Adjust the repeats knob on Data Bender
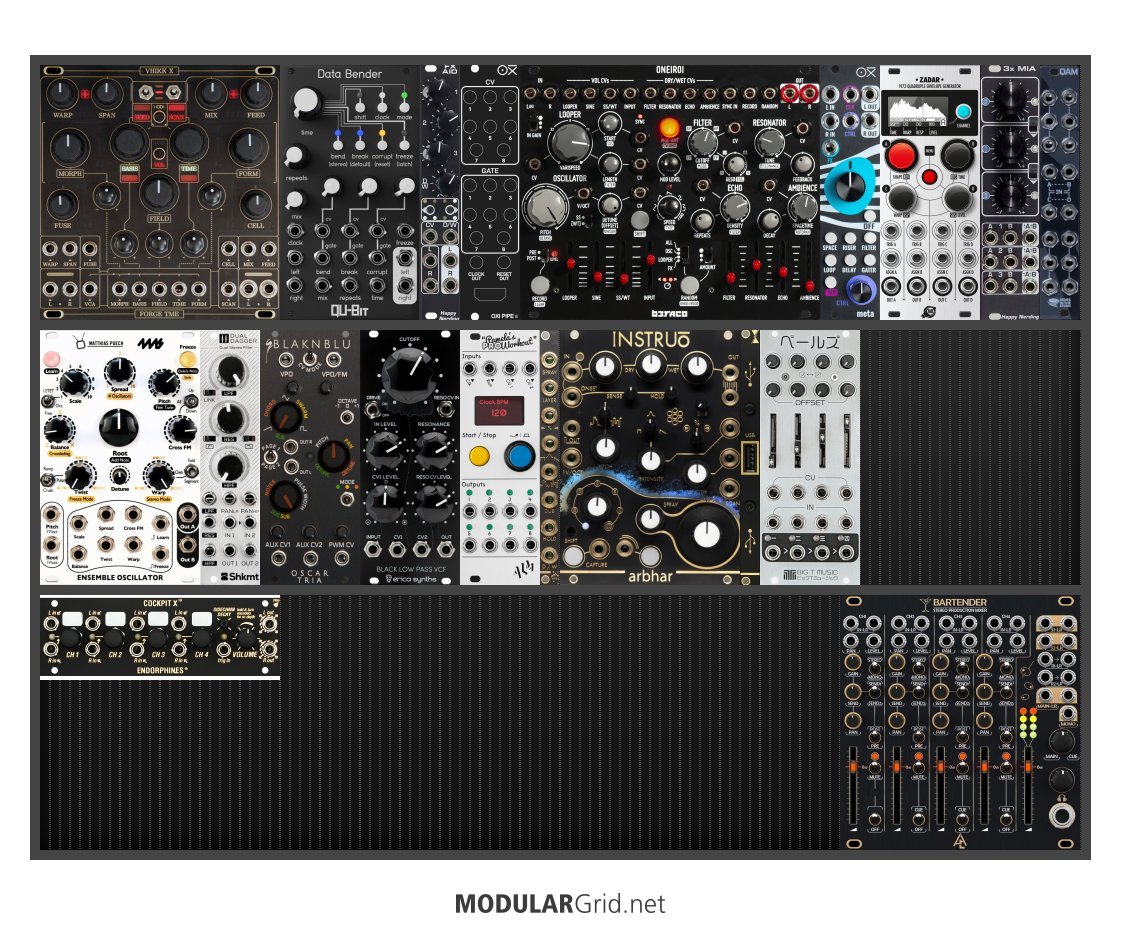Screen dimensions: 1121x925 coord(297,155)
